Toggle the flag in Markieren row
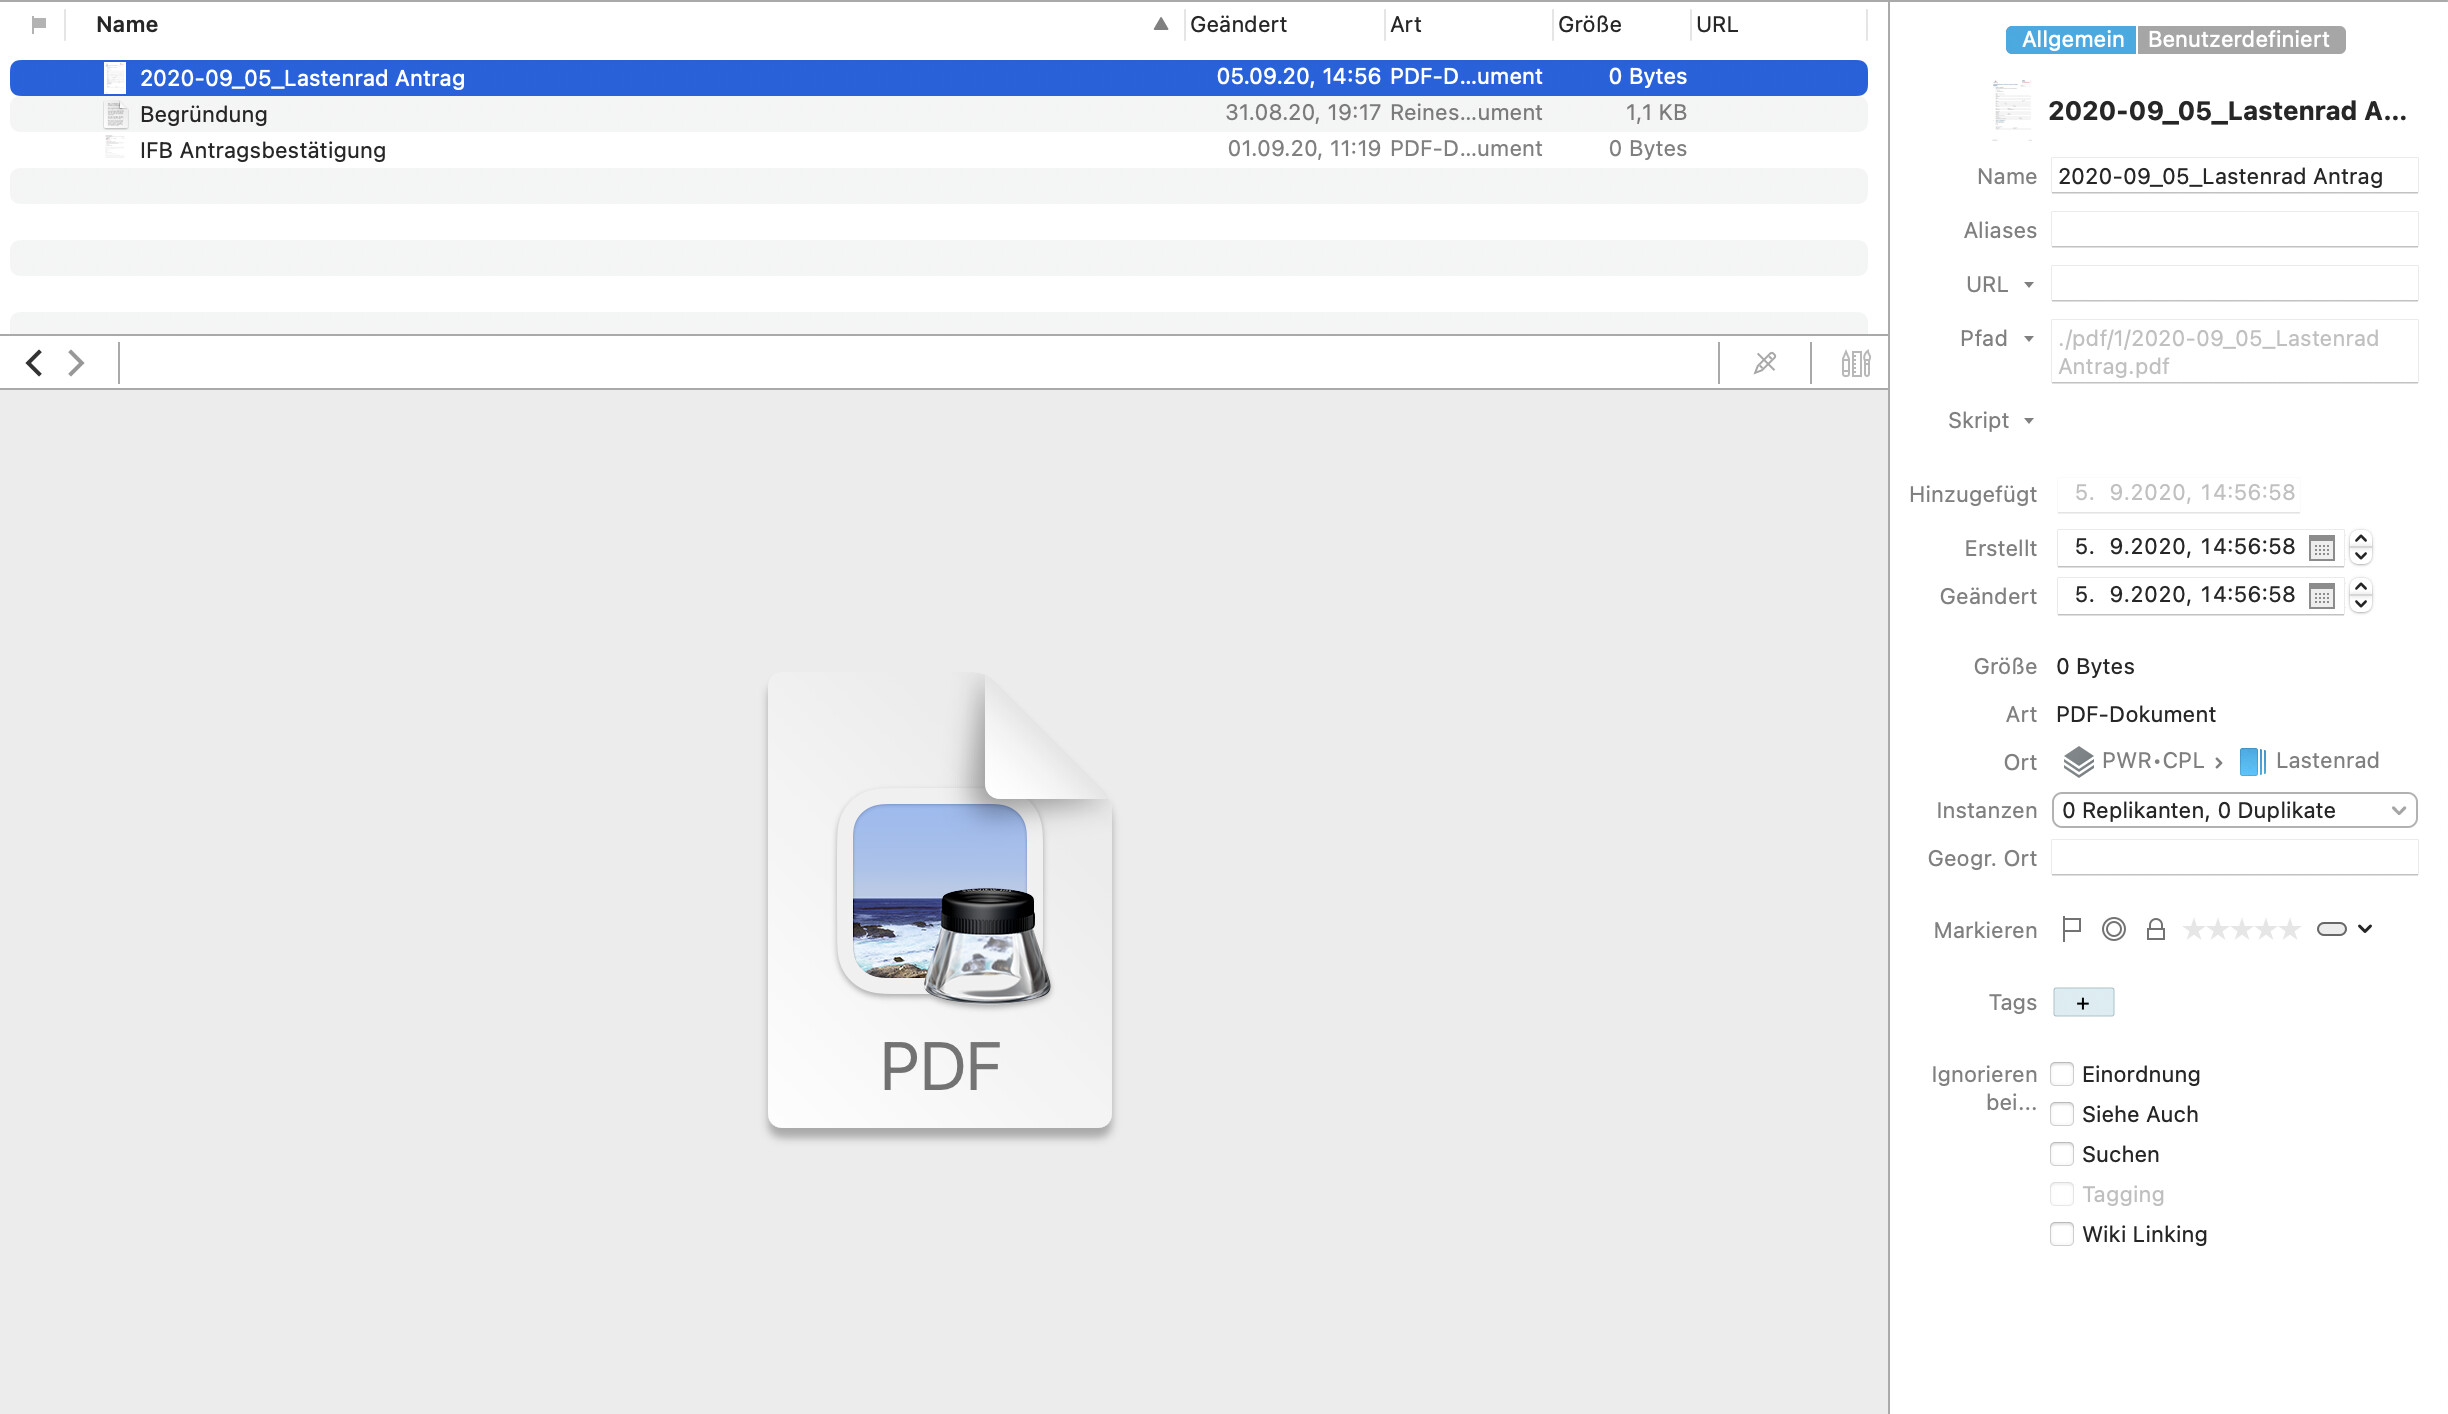Viewport: 2448px width, 1414px height. click(2072, 930)
